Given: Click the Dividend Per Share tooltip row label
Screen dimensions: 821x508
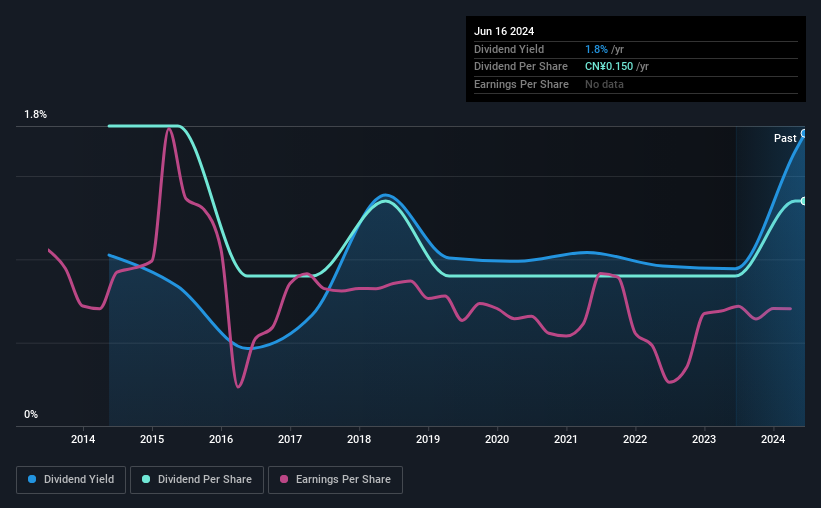Looking at the screenshot, I should [520, 67].
